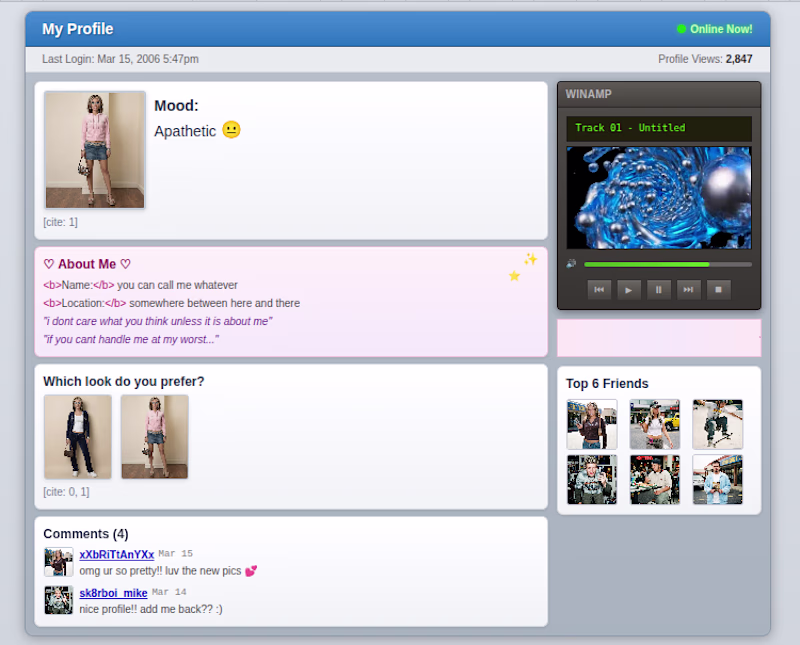Choose the navy tracksuit look photo
The height and width of the screenshot is (645, 800).
click(x=78, y=437)
